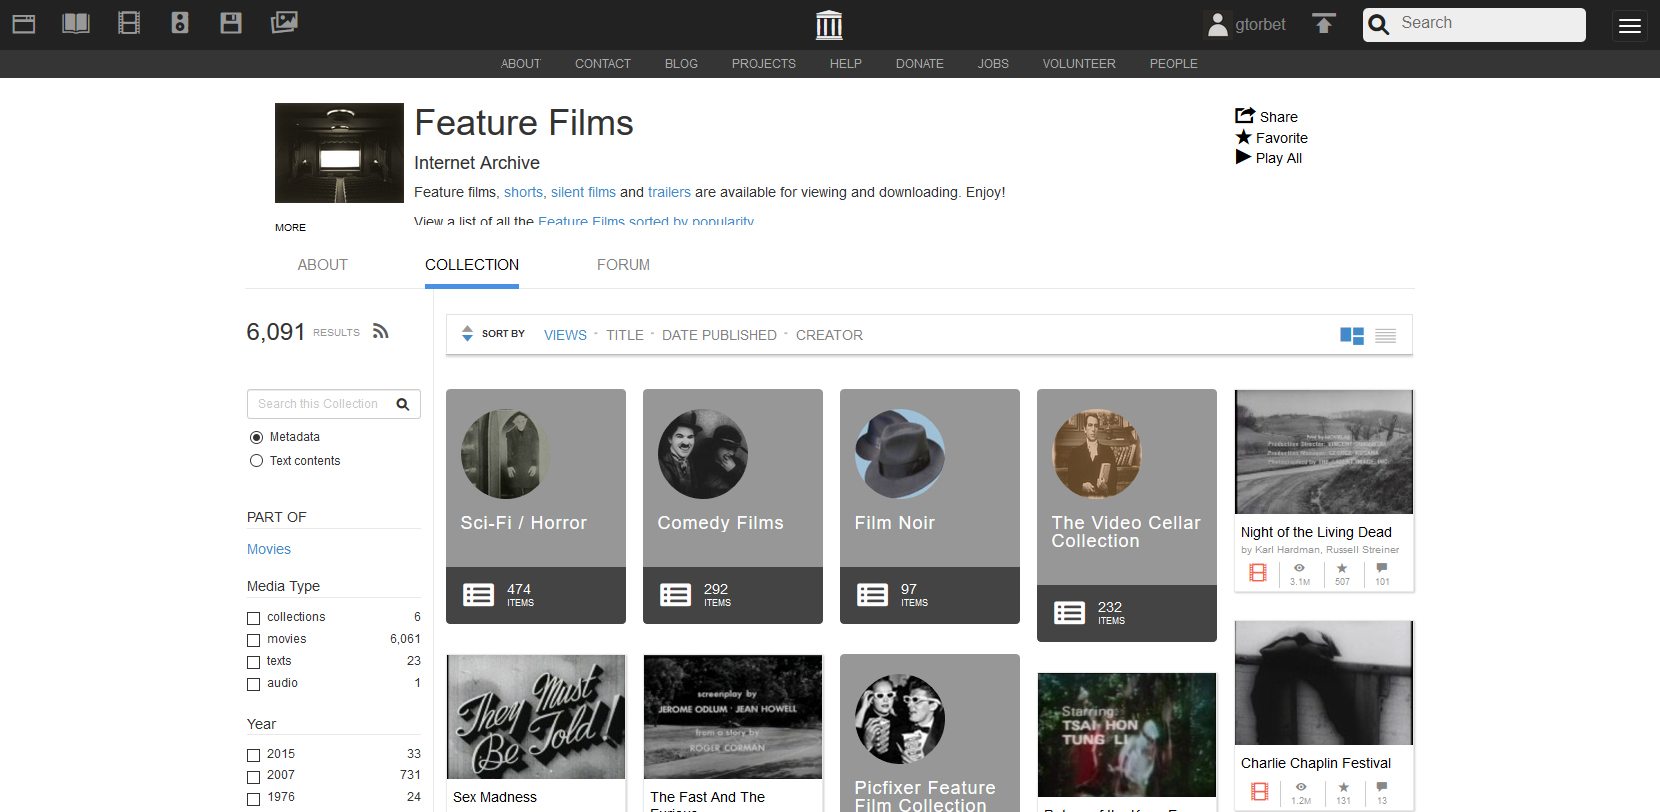Click list icon on Sci-Fi / Horror card

478,595
